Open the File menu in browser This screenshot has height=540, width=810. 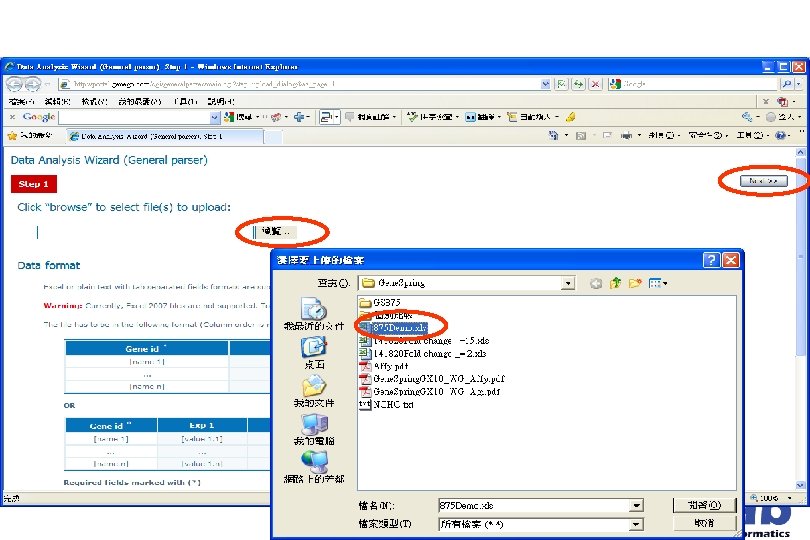pos(22,101)
